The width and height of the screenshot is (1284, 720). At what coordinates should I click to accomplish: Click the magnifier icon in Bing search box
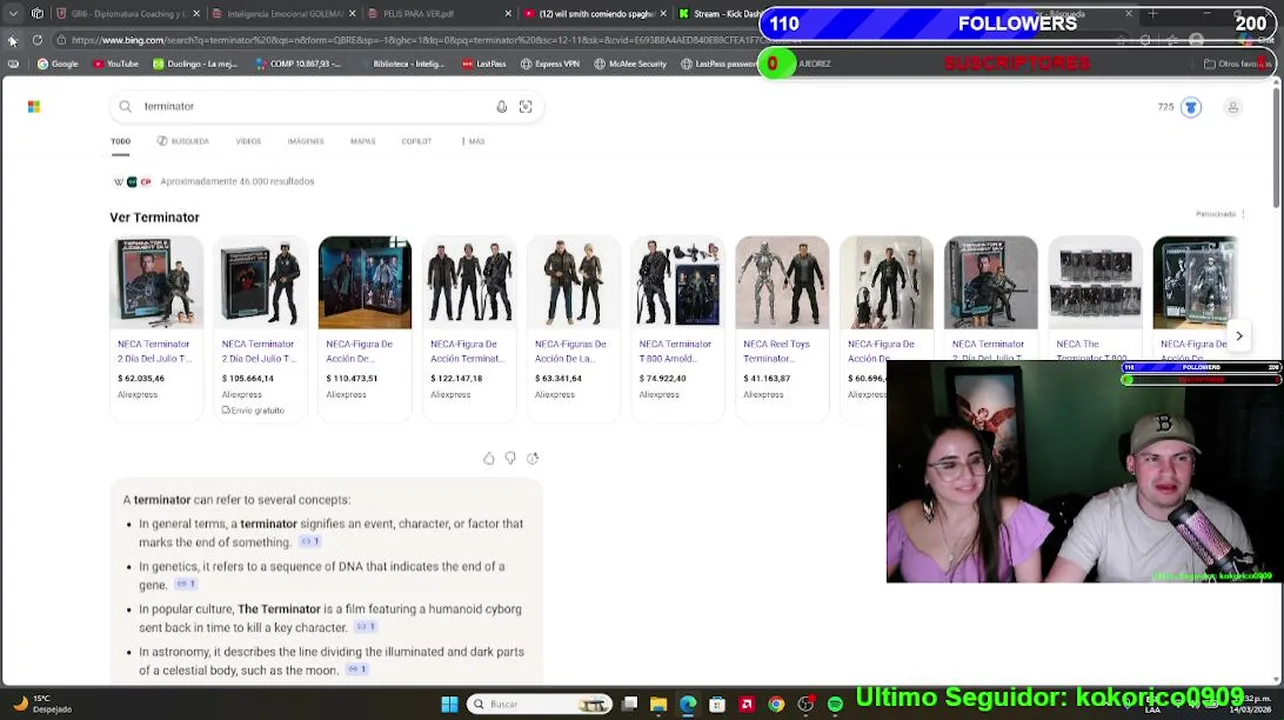pyautogui.click(x=125, y=106)
